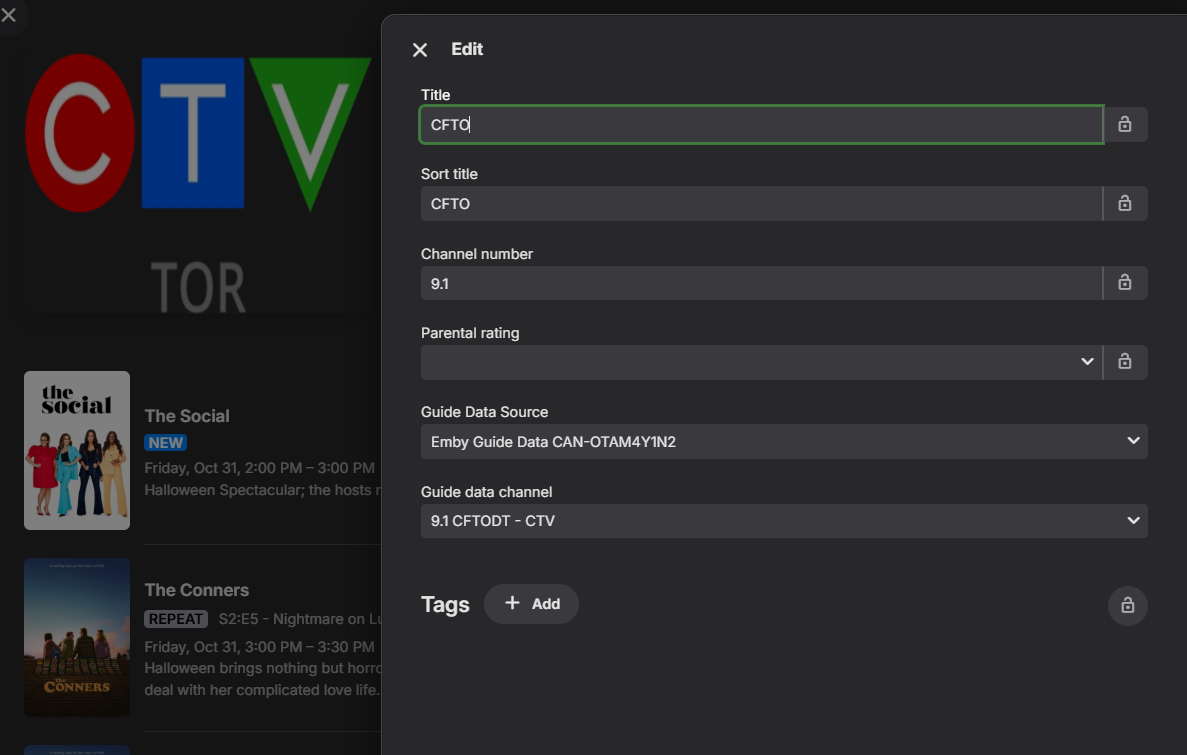
Task: Click the 'S2:E5 - Nightmare on' episode text
Action: point(300,619)
